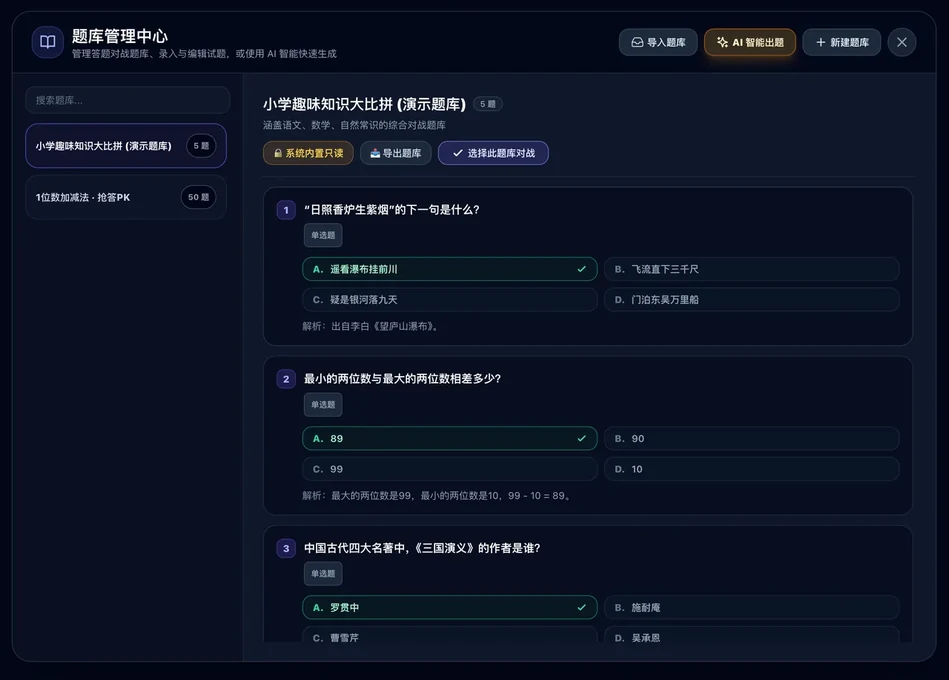Select option B. 施耐庵

point(752,607)
